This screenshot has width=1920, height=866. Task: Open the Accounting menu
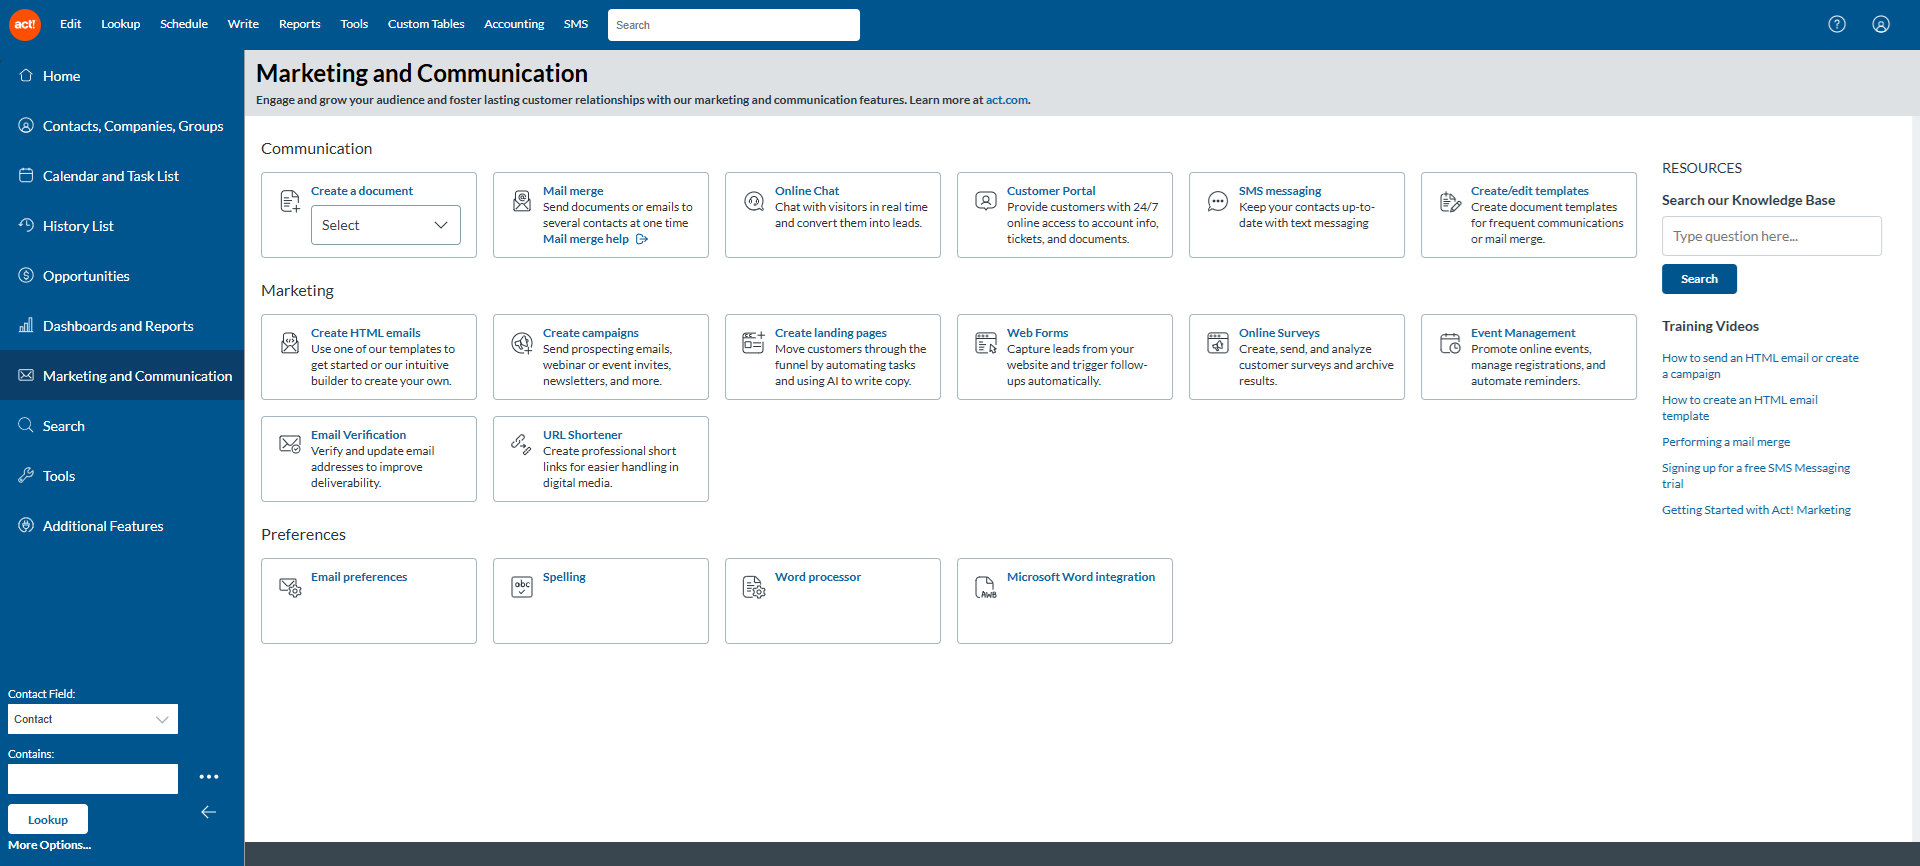click(x=514, y=24)
